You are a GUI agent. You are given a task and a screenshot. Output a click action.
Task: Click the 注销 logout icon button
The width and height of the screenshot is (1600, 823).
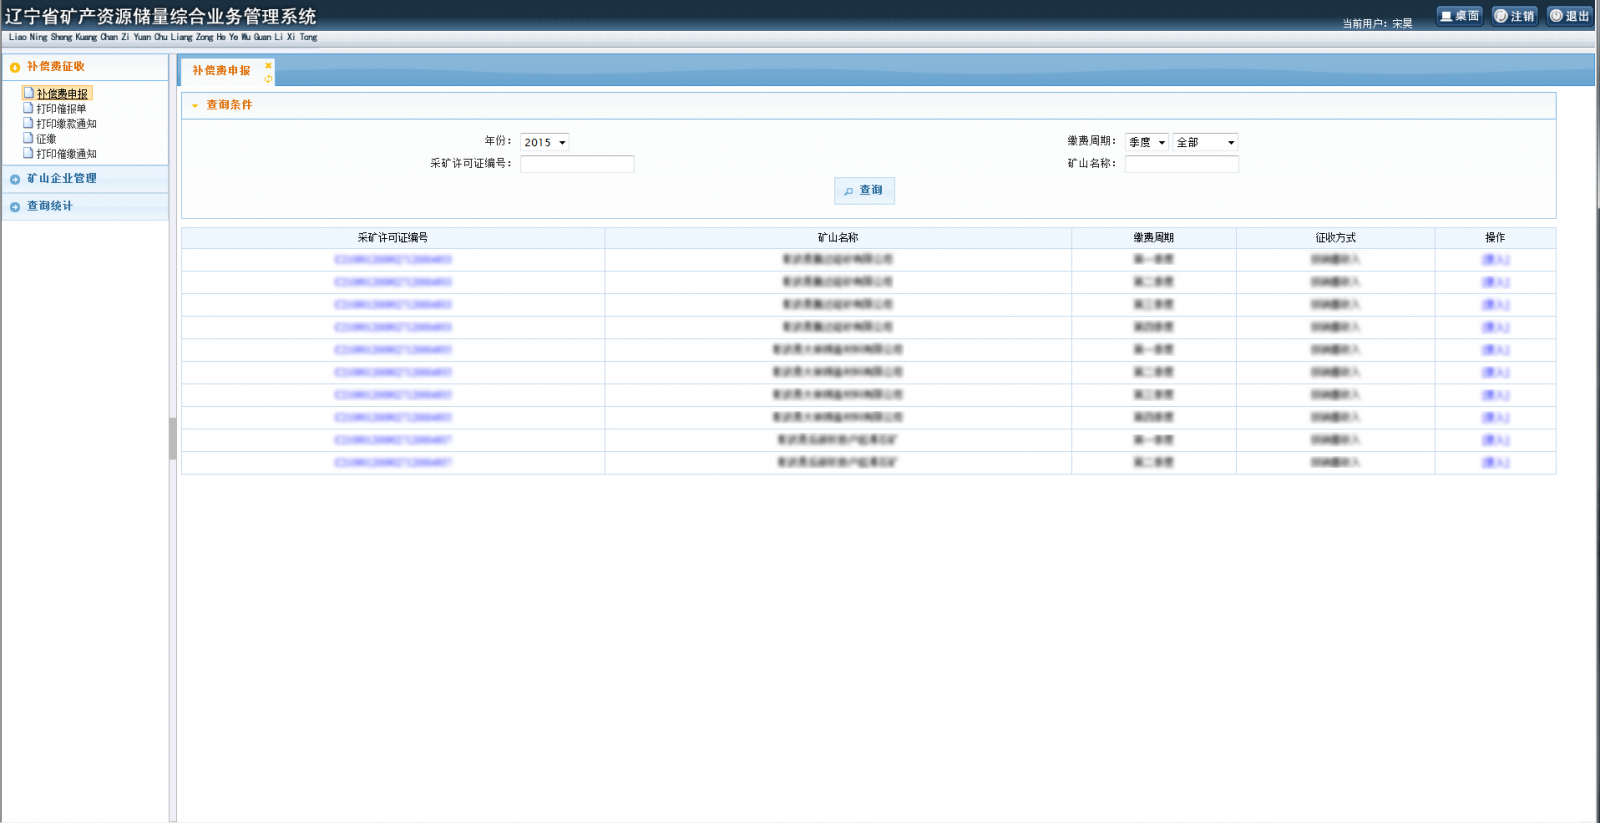pos(1514,16)
